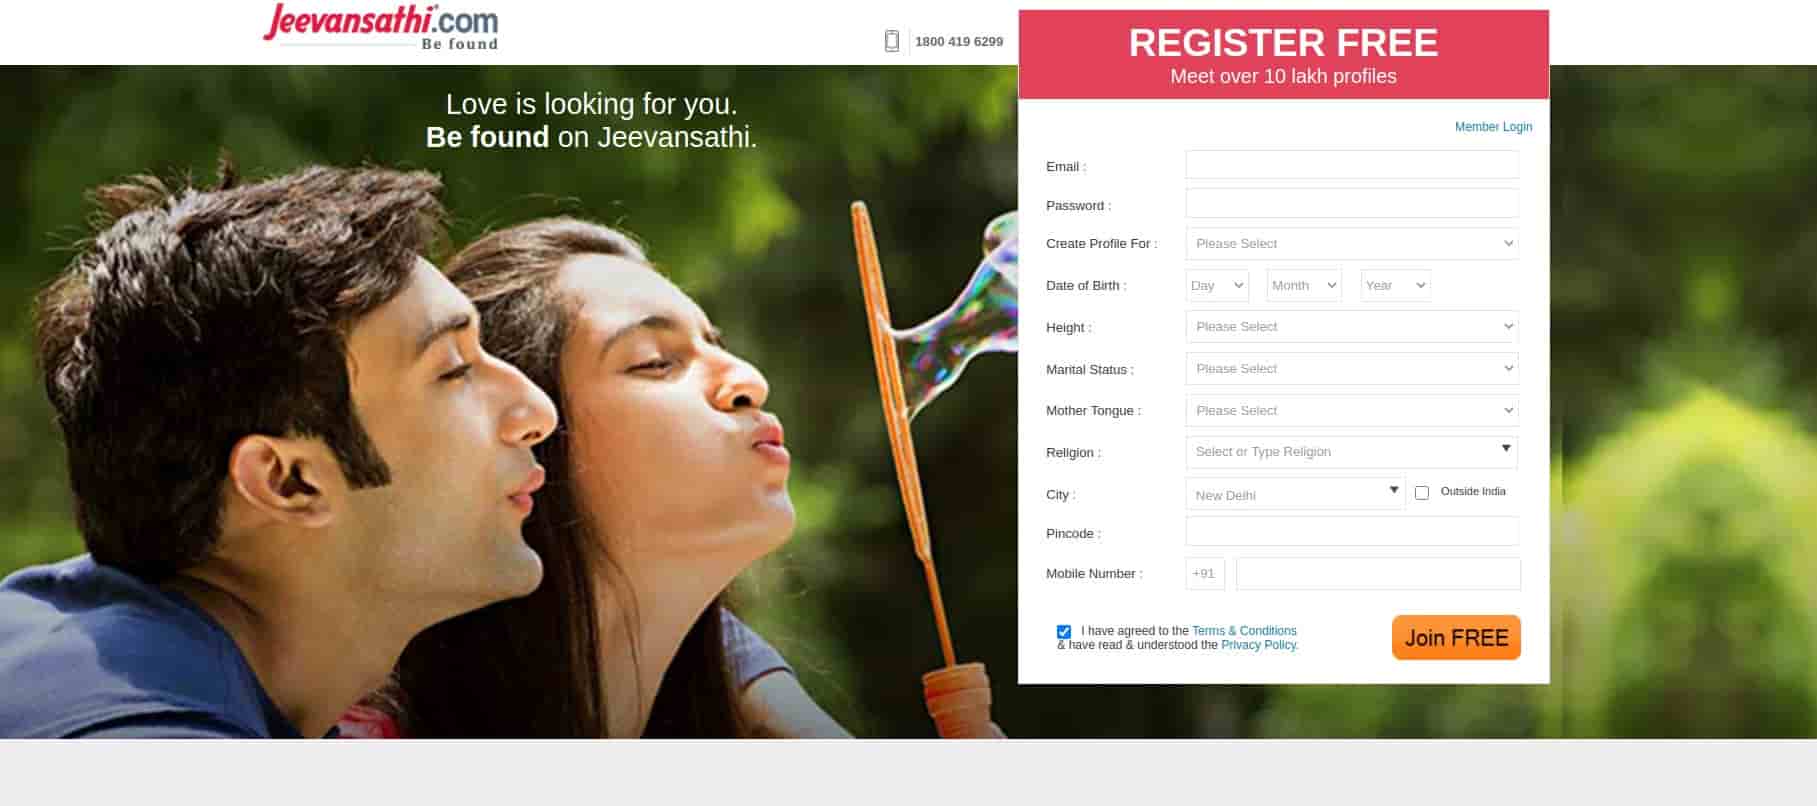The image size is (1817, 806).
Task: Click the Religion dropdown arrow icon
Action: [x=1505, y=449]
